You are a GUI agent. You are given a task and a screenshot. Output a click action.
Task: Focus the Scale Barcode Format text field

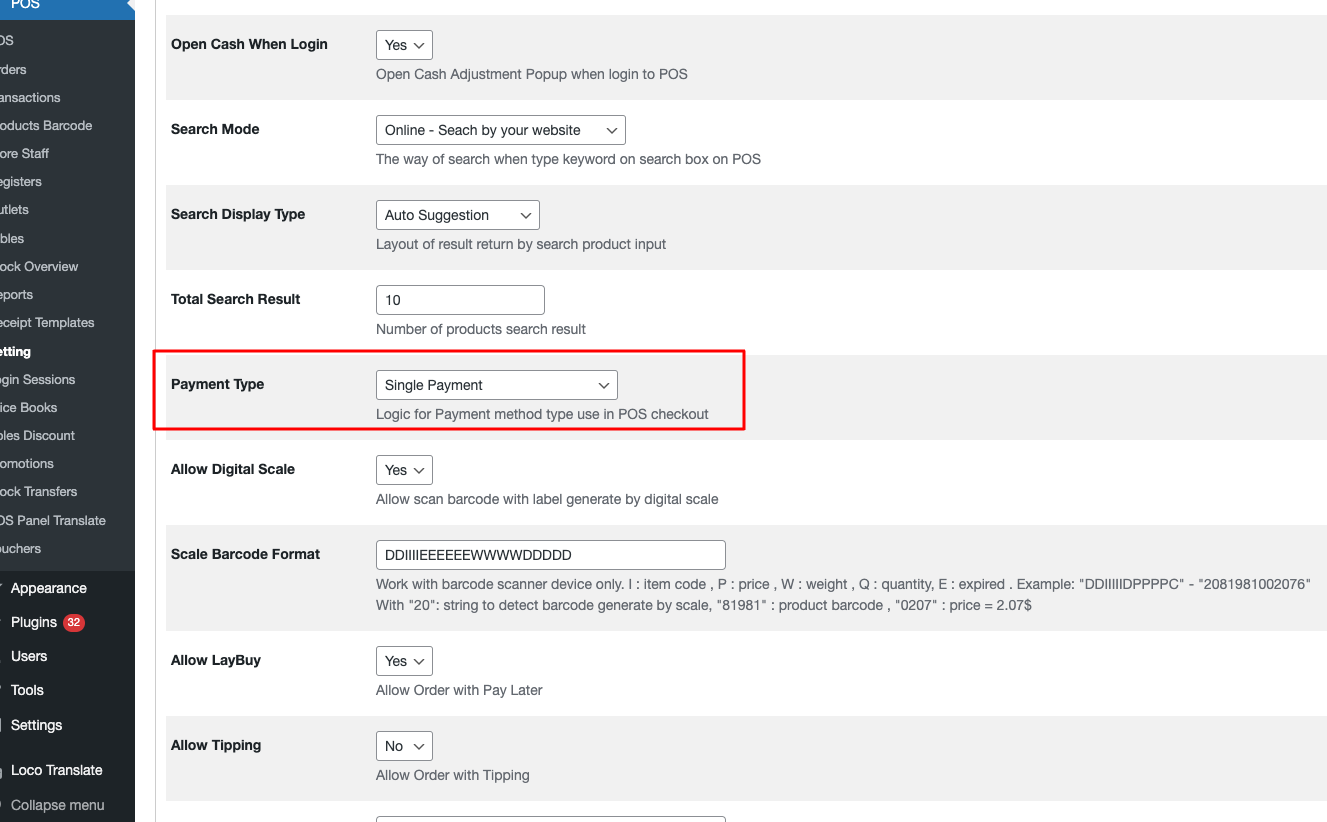pos(550,555)
